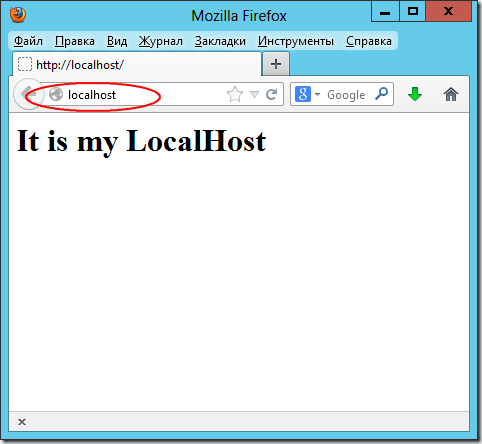Open the Google search engine dropdown

(307, 94)
